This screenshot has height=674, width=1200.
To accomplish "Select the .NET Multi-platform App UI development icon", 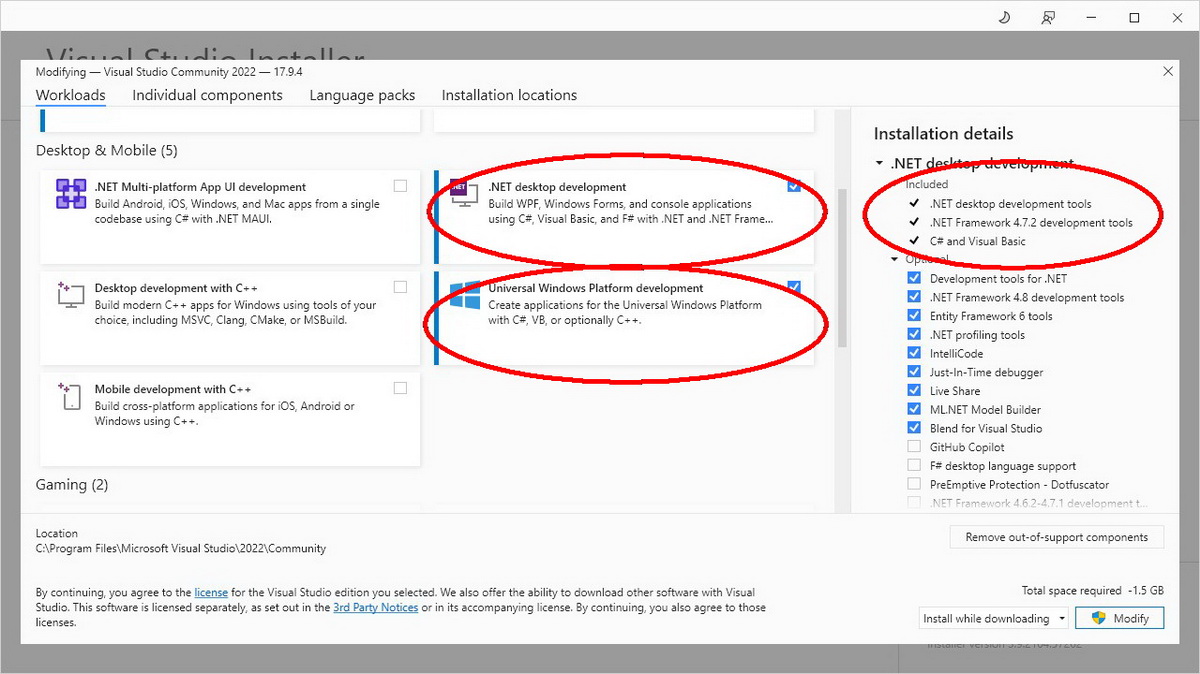I will [x=70, y=195].
